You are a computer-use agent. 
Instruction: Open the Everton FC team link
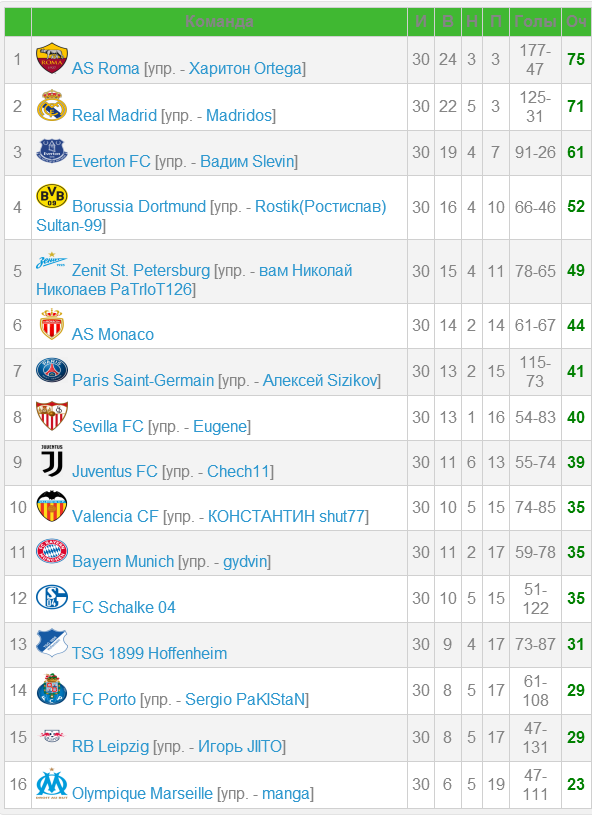click(x=111, y=162)
